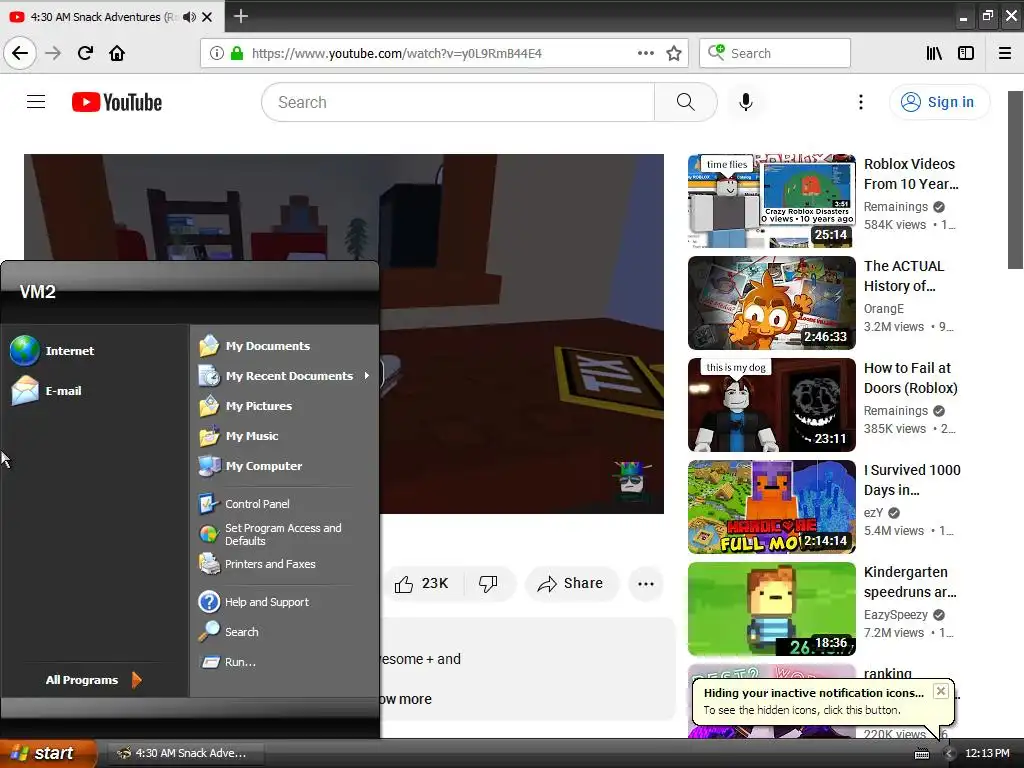The image size is (1024, 768).
Task: Open a new tab with the plus button
Action: (x=240, y=16)
